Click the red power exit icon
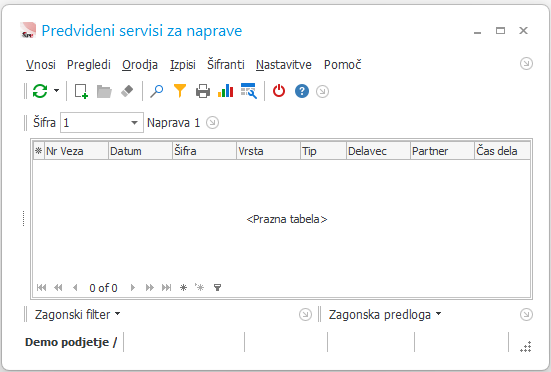This screenshot has width=551, height=372. [279, 91]
